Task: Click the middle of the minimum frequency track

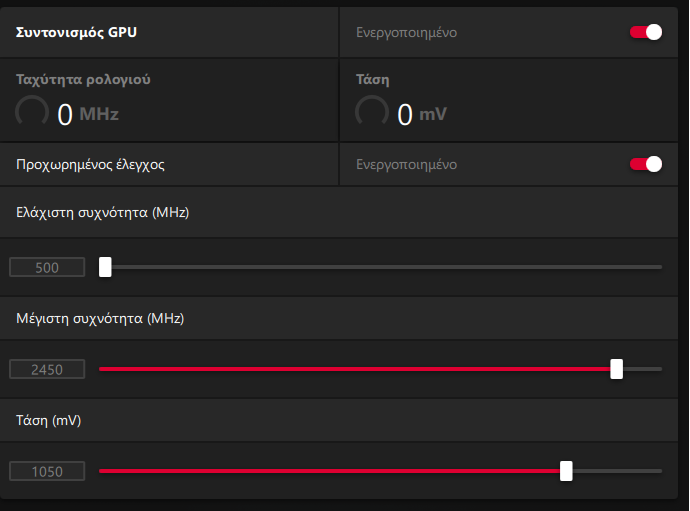Action: click(381, 267)
